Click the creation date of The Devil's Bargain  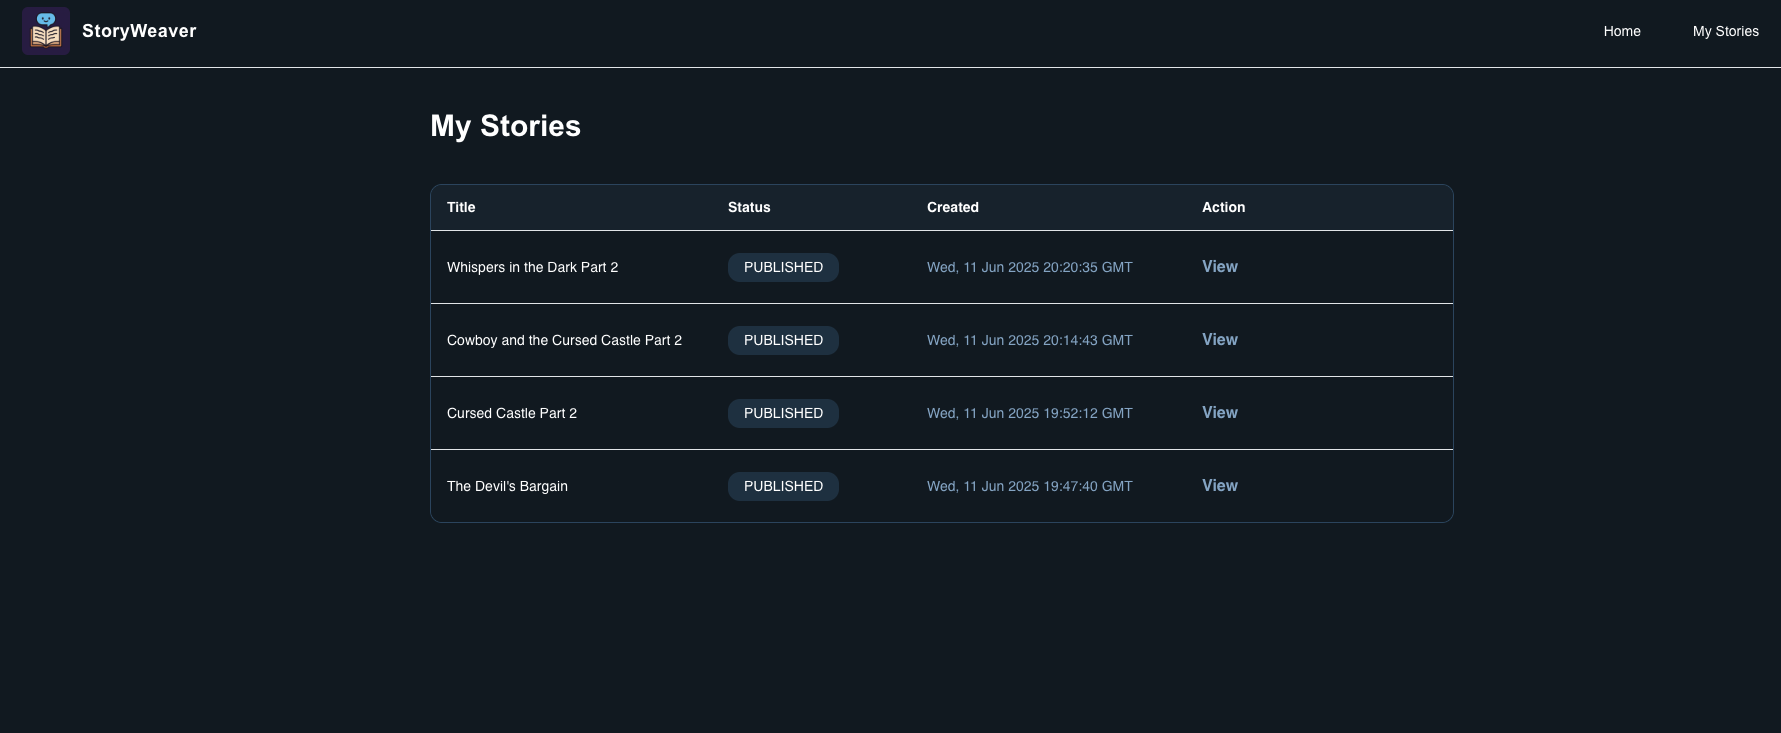pyautogui.click(x=1029, y=486)
